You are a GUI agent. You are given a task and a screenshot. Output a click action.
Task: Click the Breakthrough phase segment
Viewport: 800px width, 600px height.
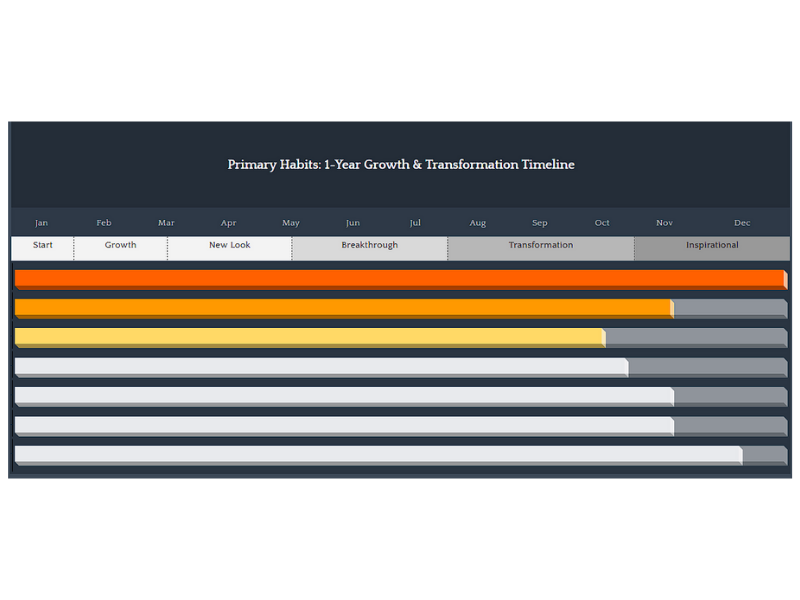tap(370, 246)
